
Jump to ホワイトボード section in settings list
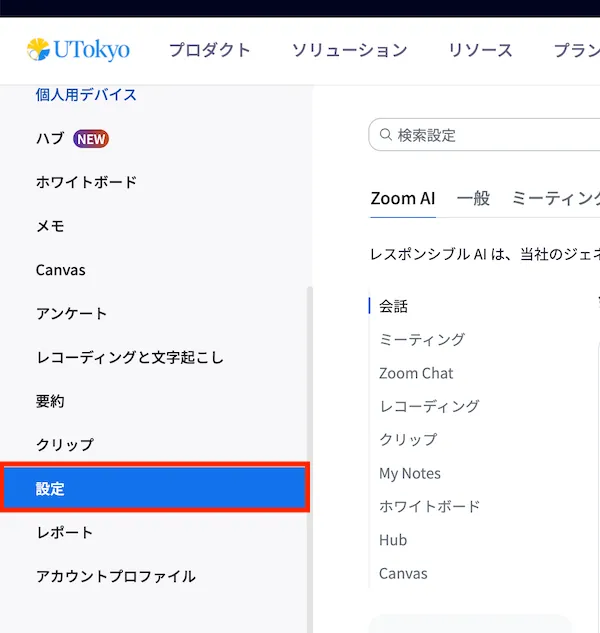429,506
